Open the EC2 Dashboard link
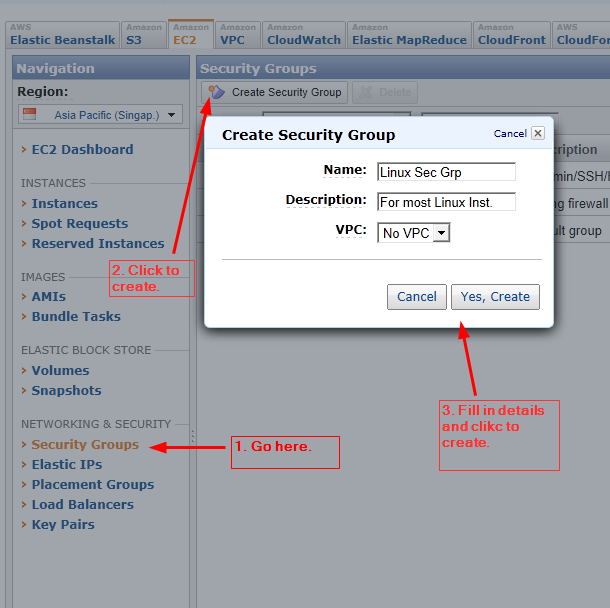 click(x=82, y=149)
